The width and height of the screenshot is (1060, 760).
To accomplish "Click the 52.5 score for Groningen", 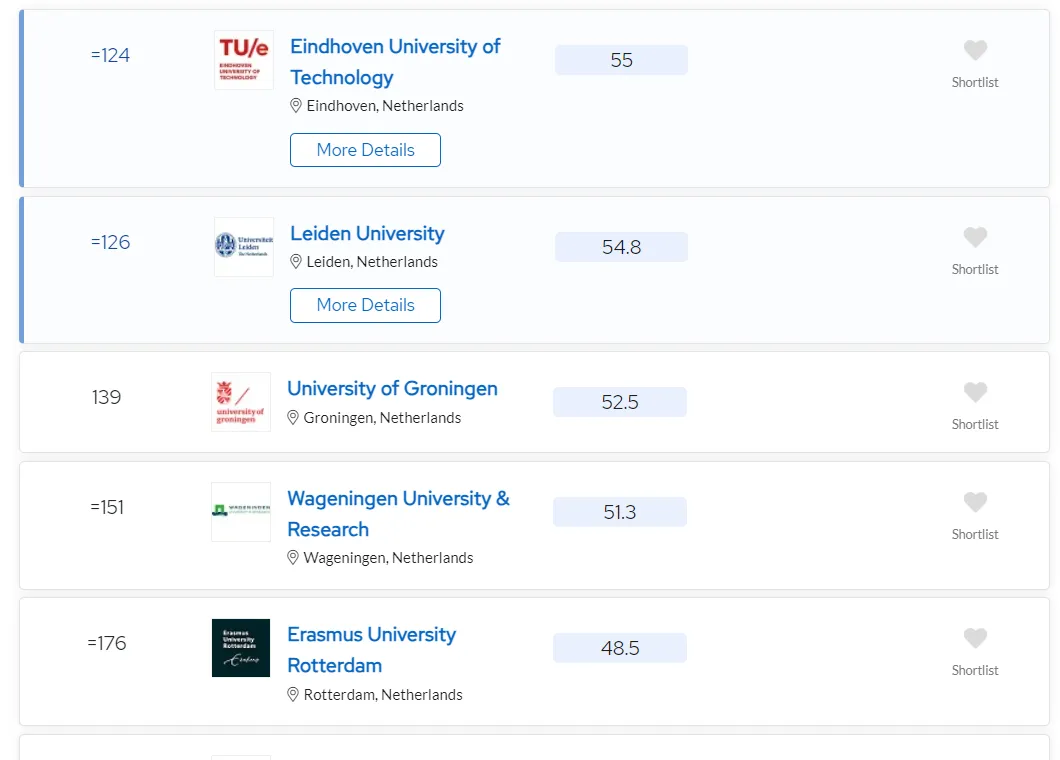I will (620, 402).
